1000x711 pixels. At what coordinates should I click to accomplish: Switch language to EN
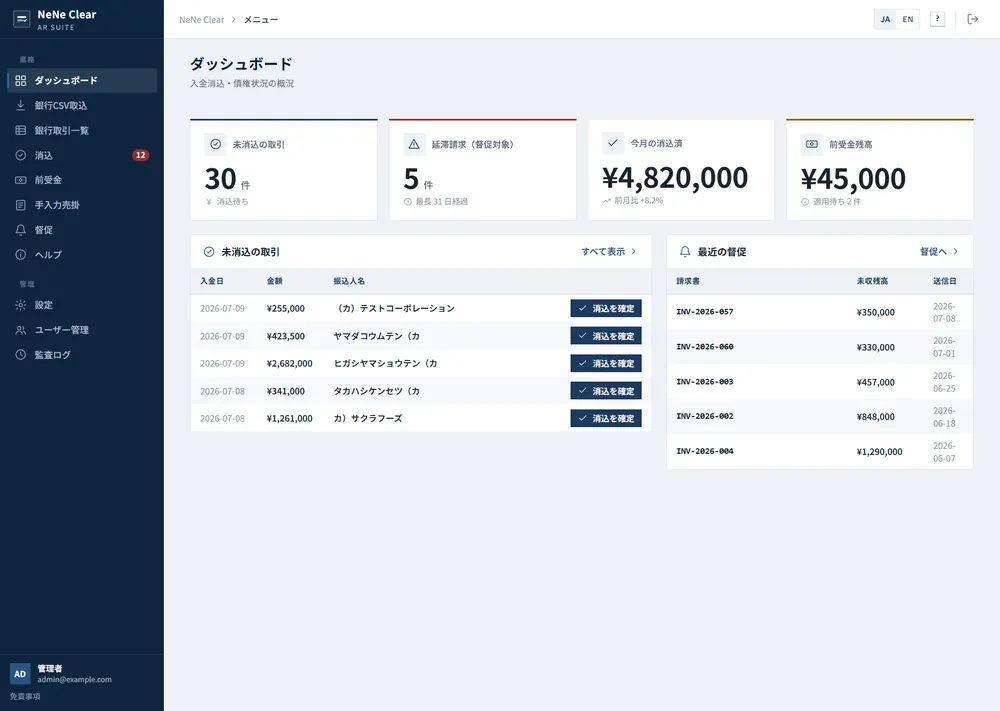click(x=908, y=19)
